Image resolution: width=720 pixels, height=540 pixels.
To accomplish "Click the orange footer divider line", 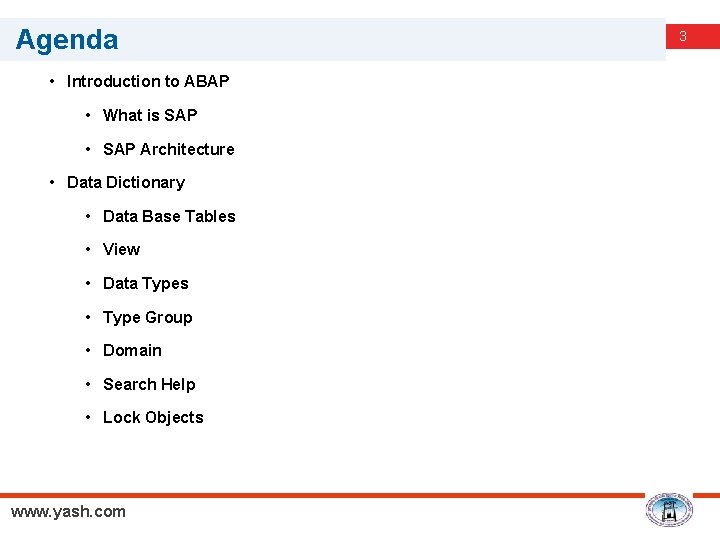I will 320,494.
